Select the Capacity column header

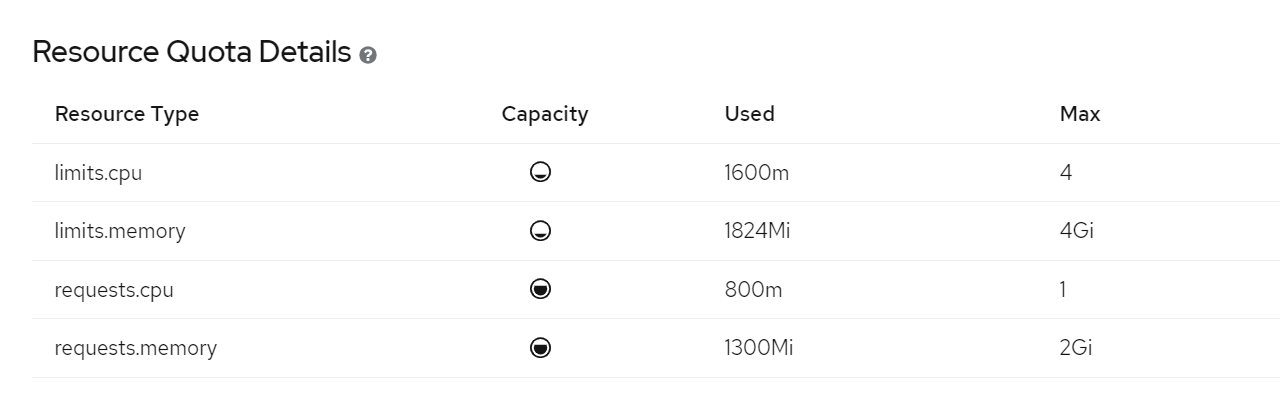[545, 114]
